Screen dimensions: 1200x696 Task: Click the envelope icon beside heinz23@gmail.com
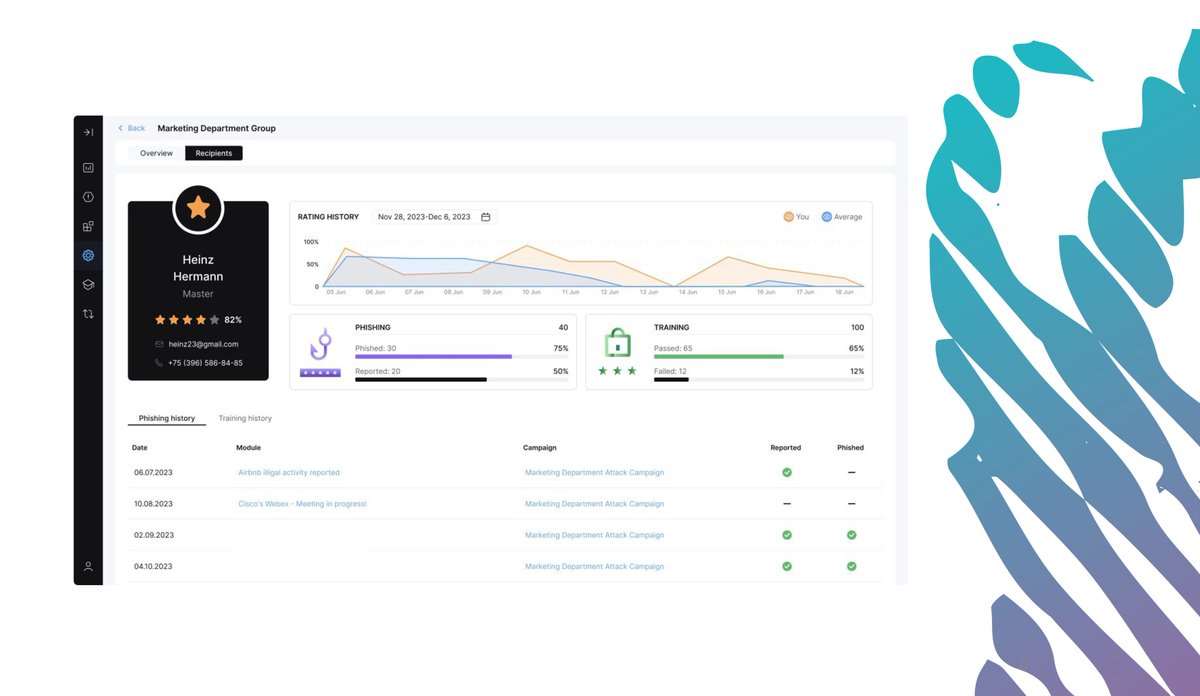click(x=159, y=344)
